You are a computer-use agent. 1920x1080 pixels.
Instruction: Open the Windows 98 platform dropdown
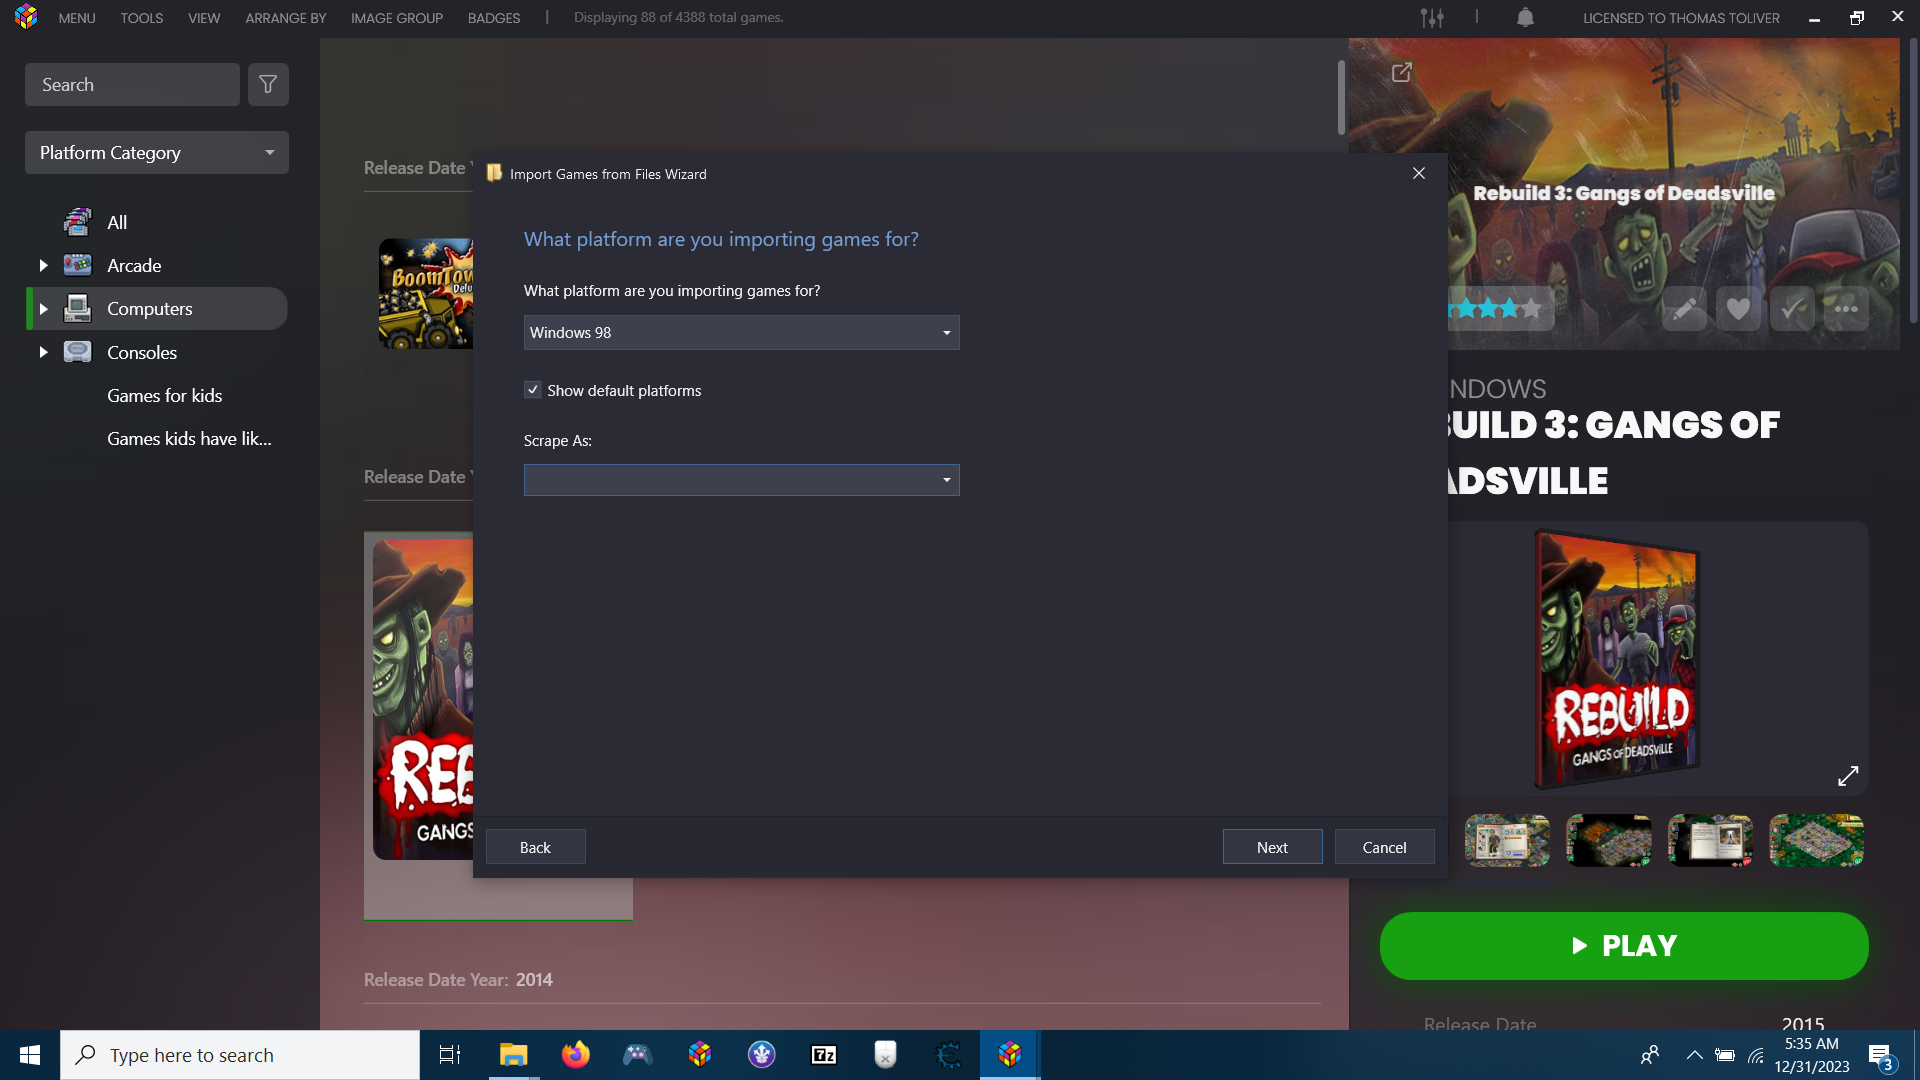point(741,333)
